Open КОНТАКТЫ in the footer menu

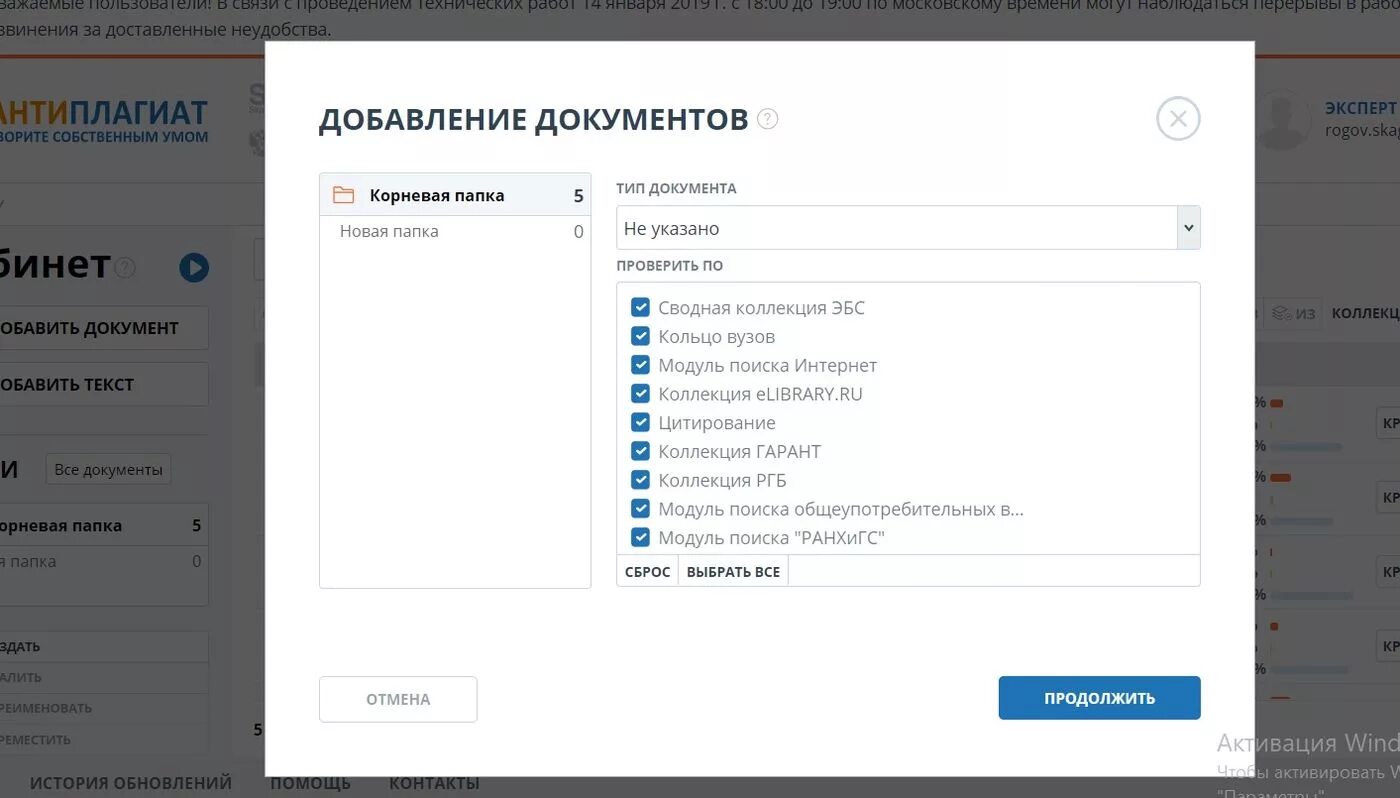(x=434, y=783)
